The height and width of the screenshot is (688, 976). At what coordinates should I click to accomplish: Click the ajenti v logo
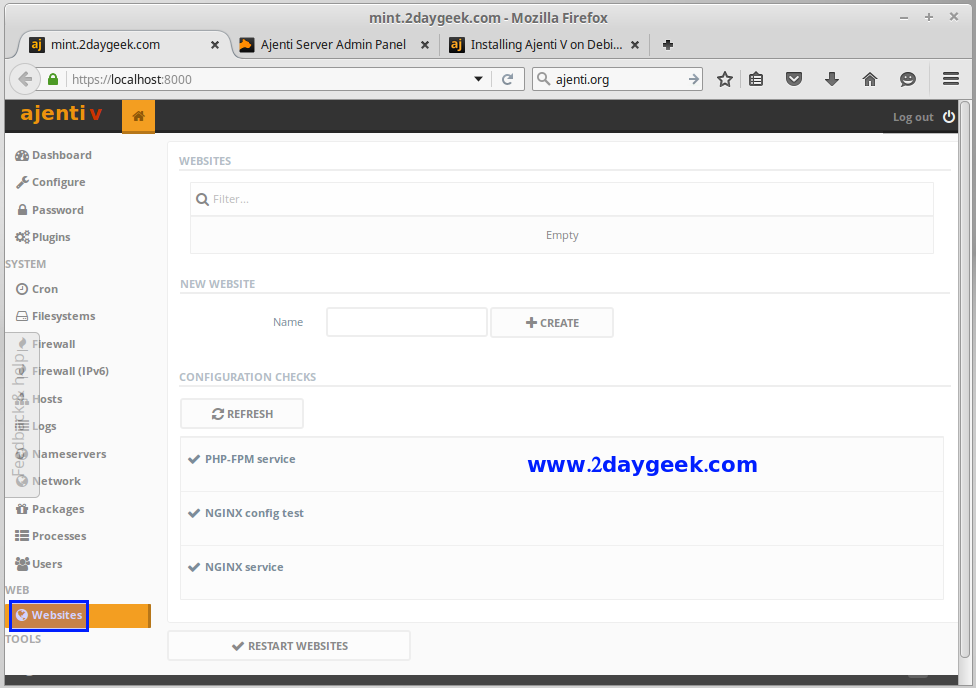[x=61, y=113]
